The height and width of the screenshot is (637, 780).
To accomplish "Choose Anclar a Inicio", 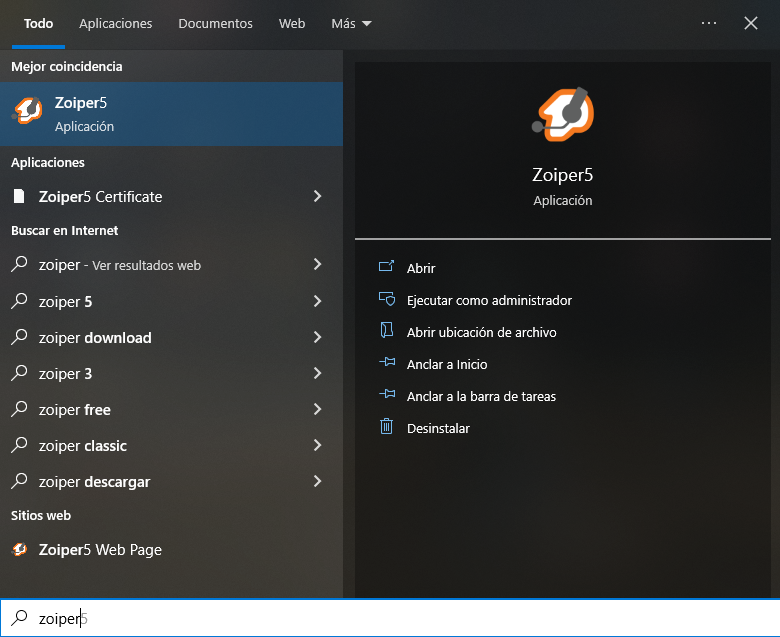I will [x=447, y=364].
